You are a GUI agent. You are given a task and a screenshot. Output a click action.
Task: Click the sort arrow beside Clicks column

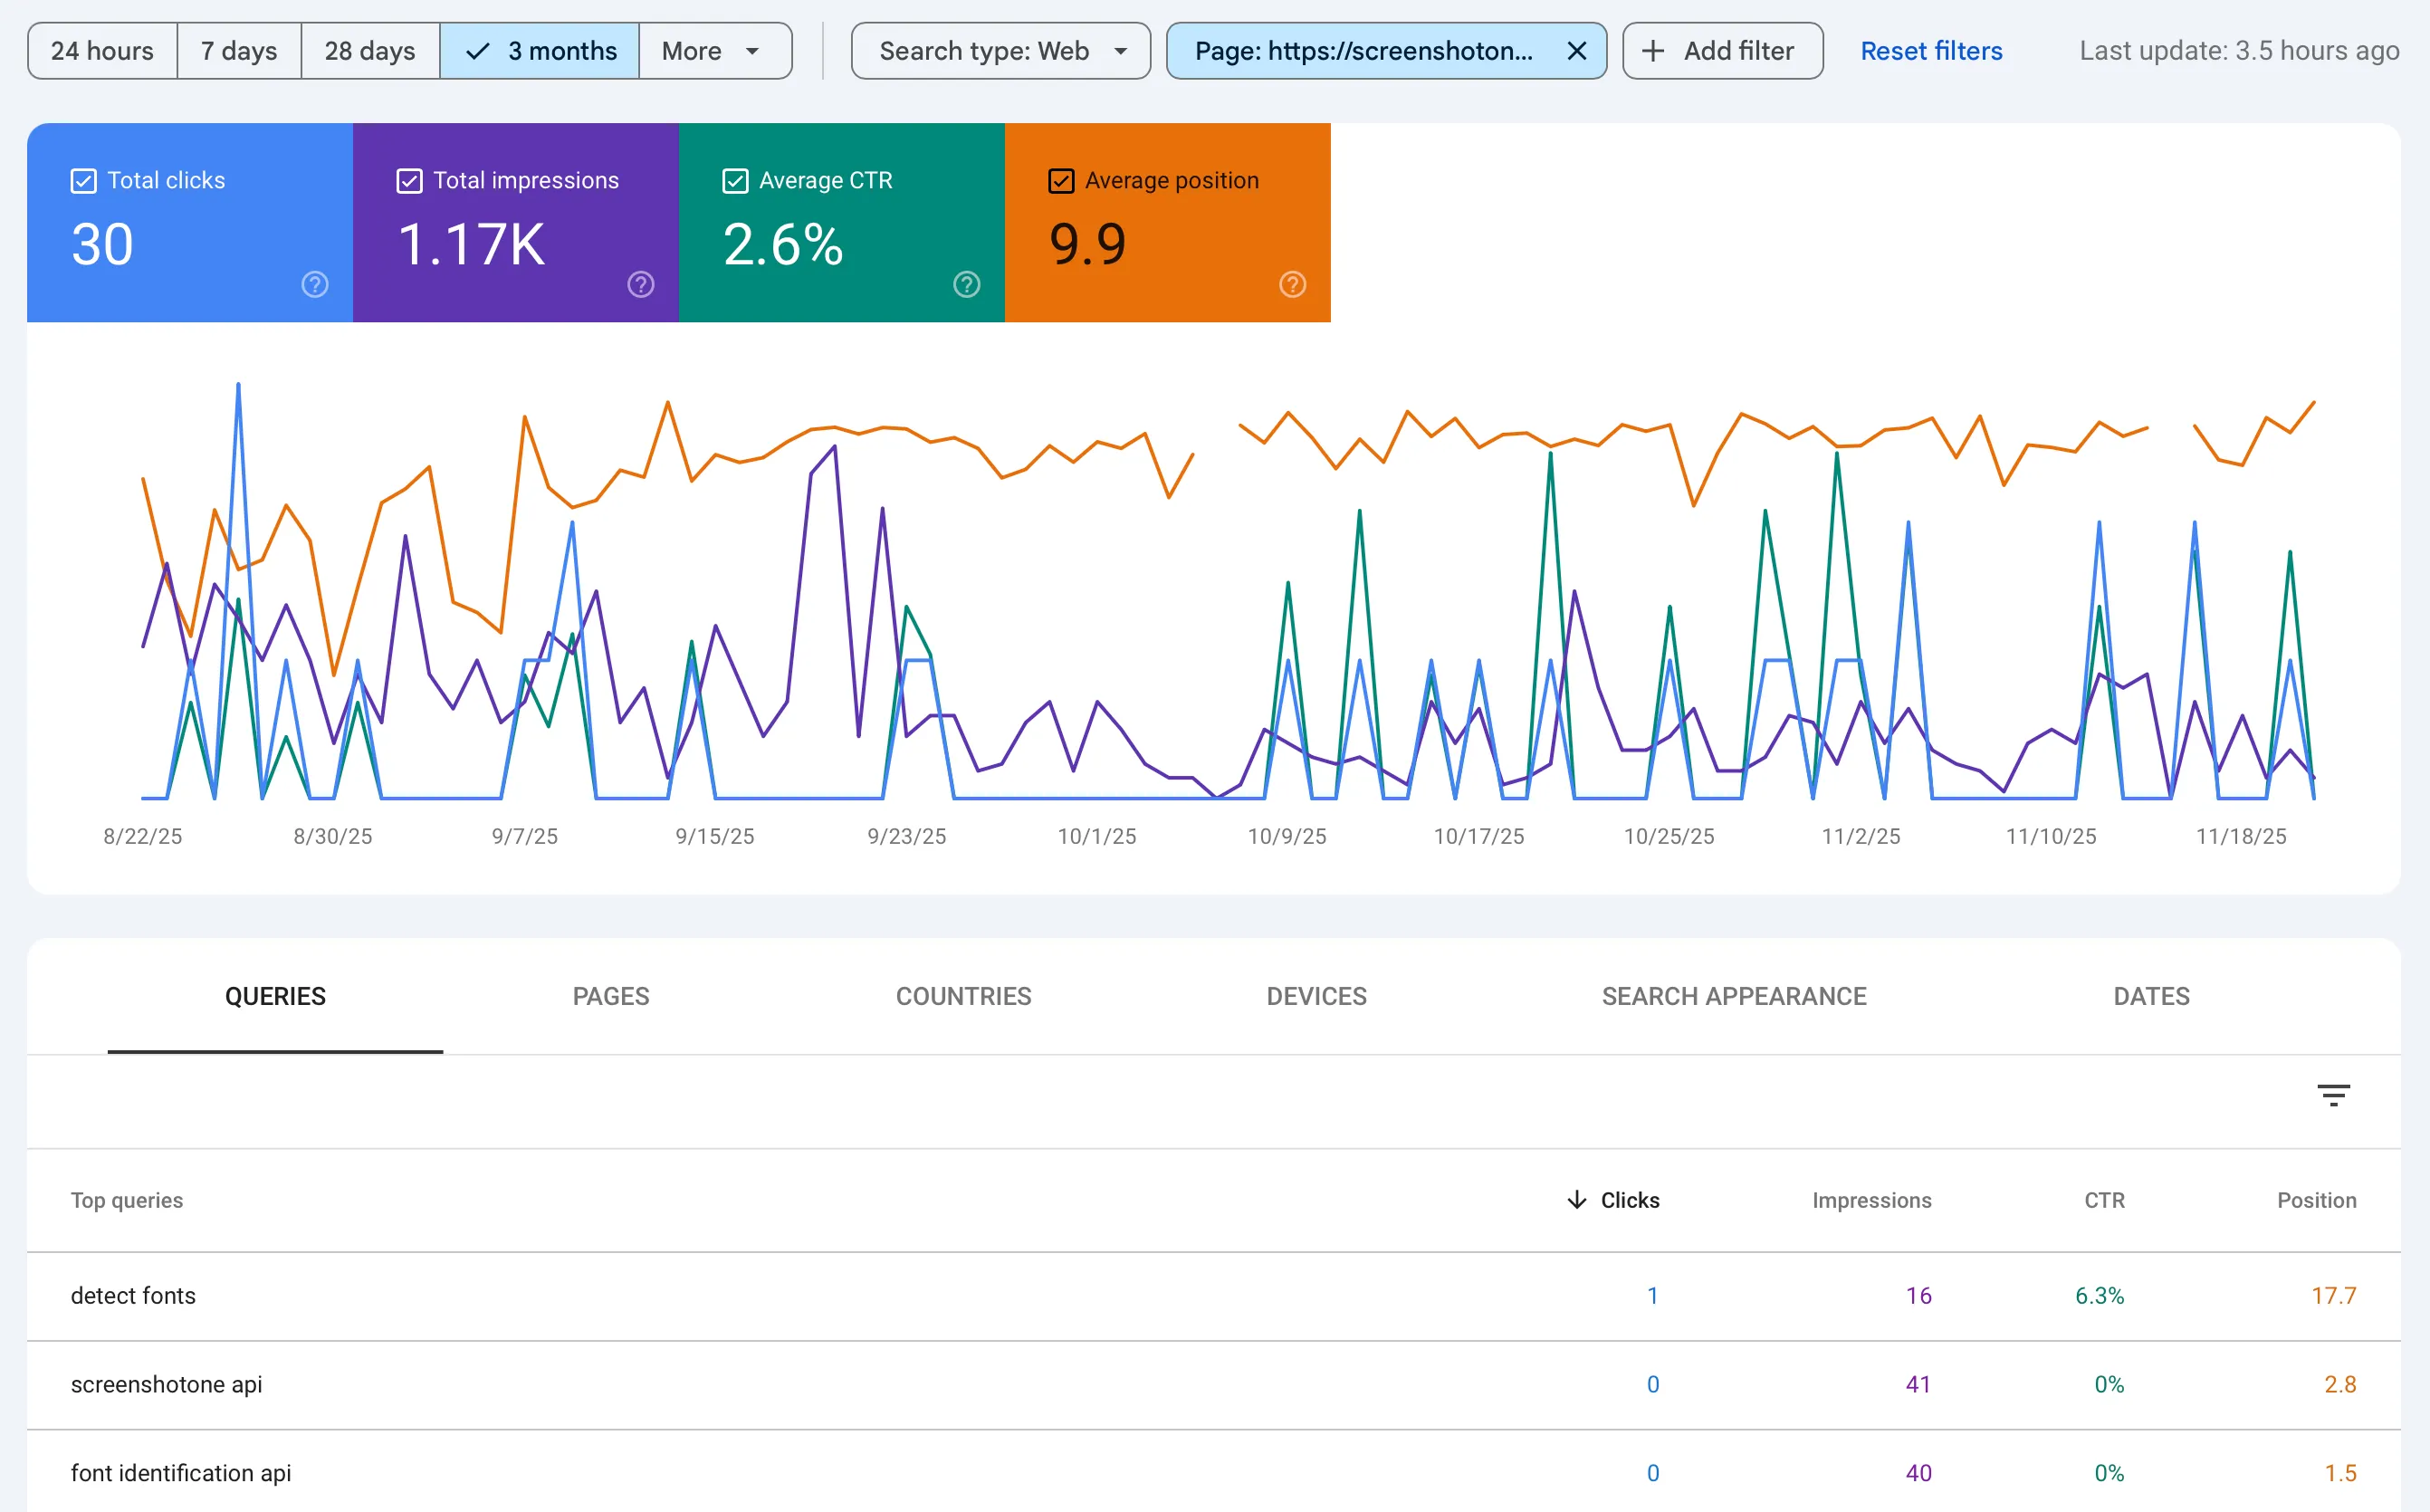point(1577,1200)
